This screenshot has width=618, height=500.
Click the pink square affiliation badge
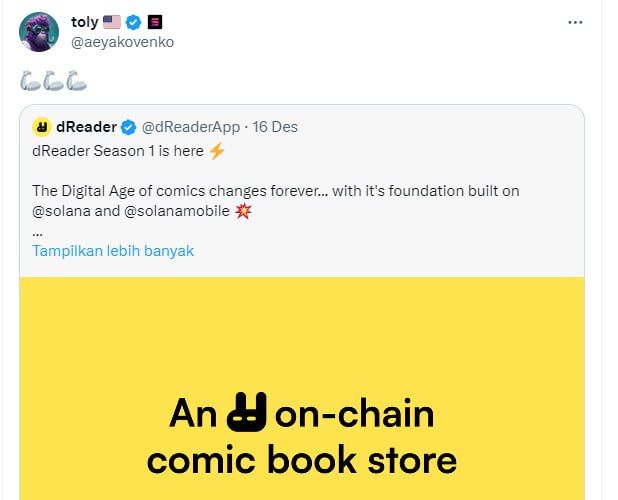[x=153, y=22]
